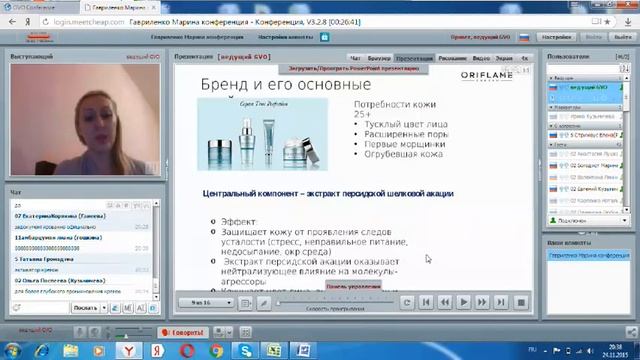Click the share icon at bottom right
This screenshot has height=360, width=640.
[x=631, y=332]
